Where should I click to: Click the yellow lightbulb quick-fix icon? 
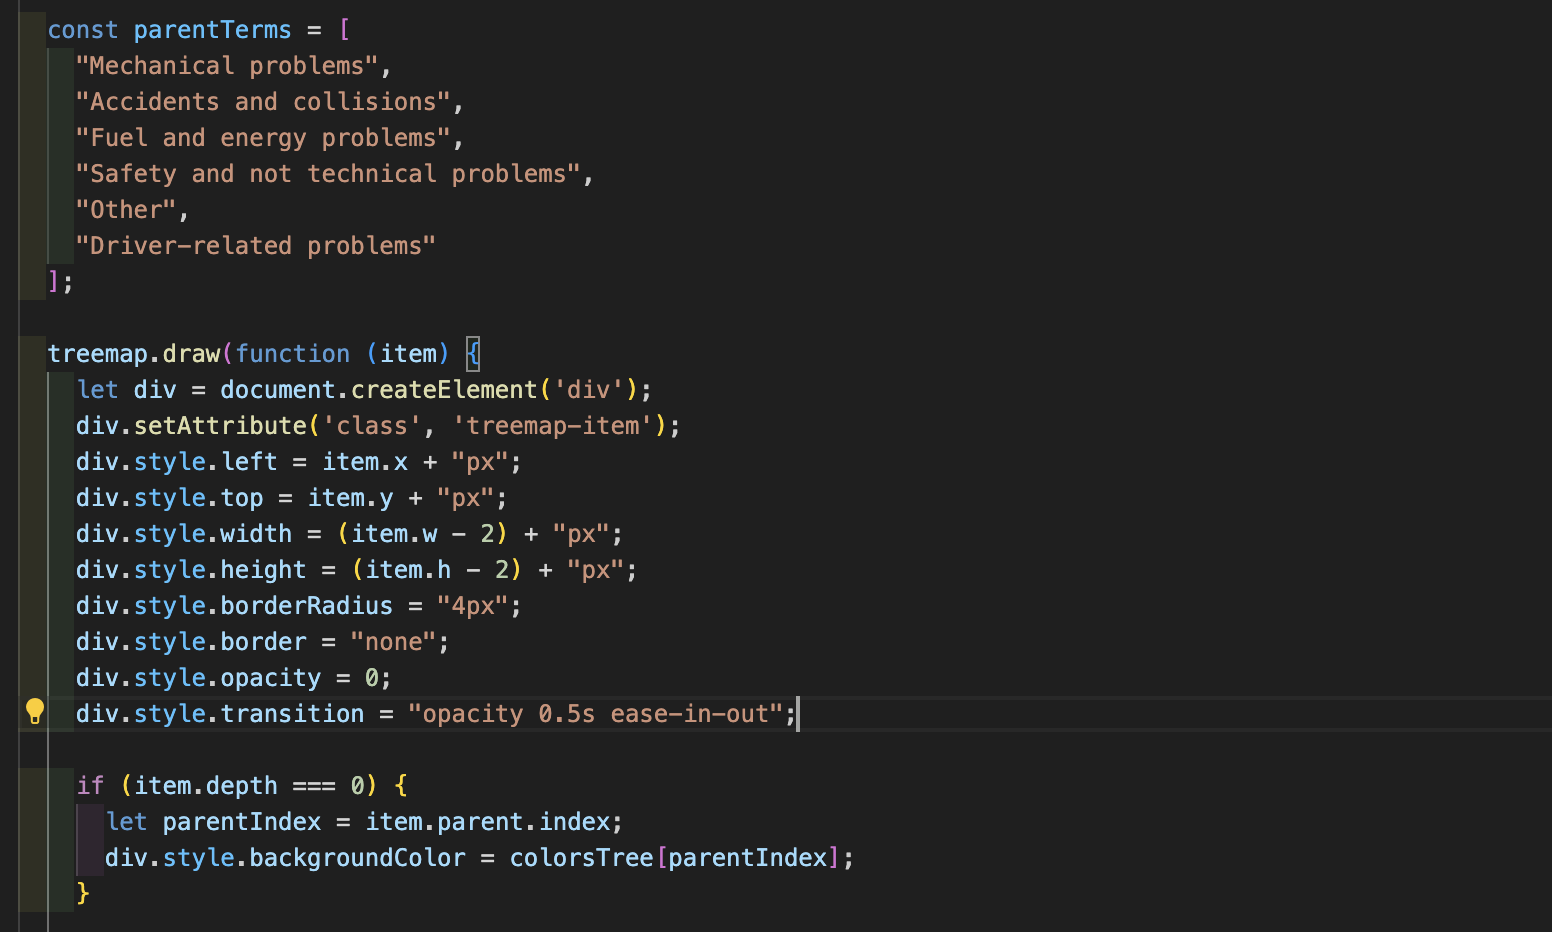[x=35, y=711]
